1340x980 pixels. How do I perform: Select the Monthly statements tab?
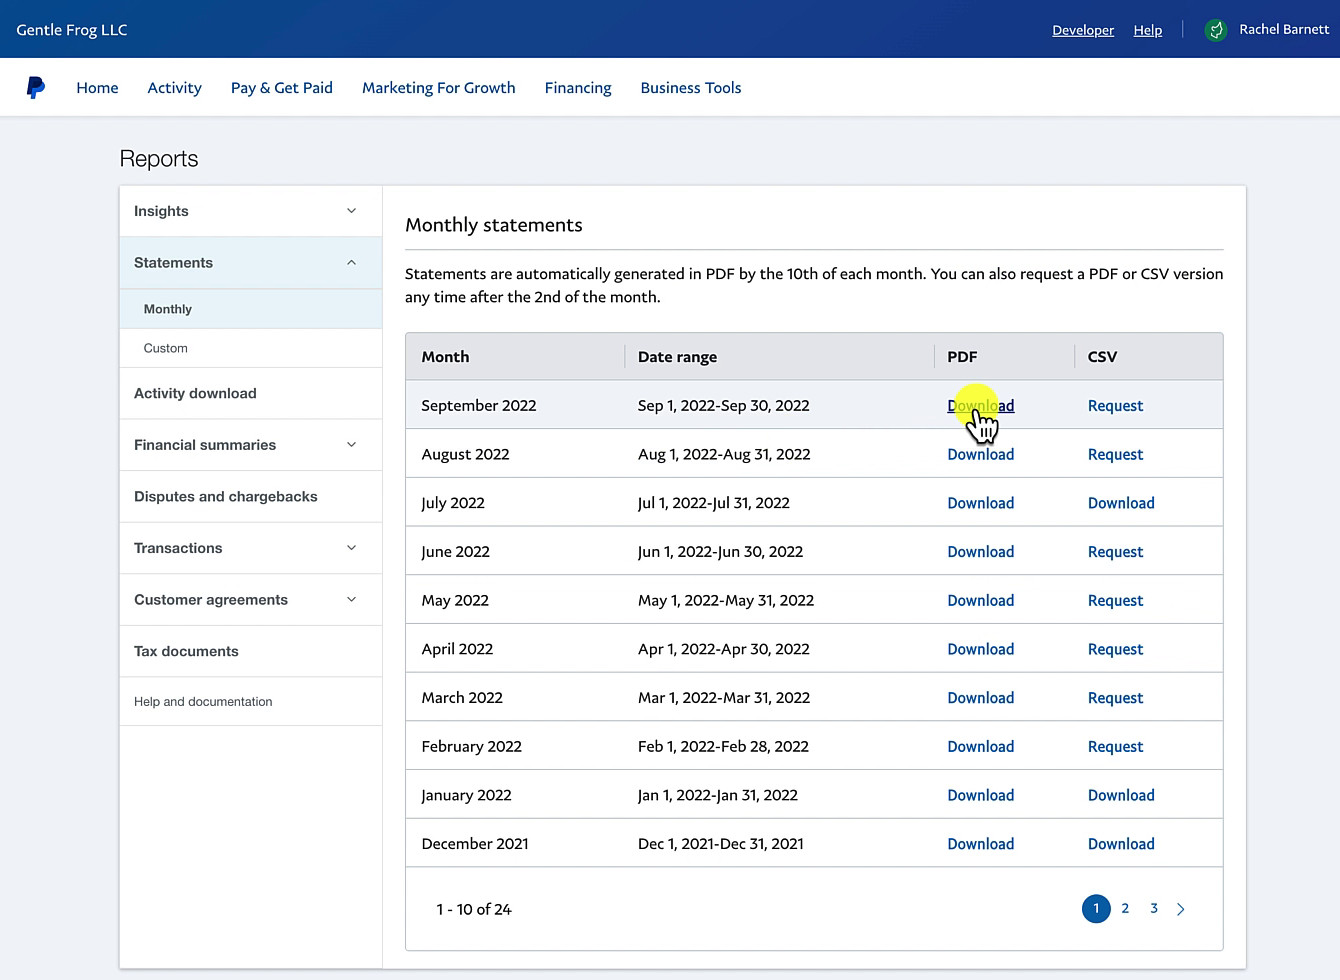pos(167,309)
